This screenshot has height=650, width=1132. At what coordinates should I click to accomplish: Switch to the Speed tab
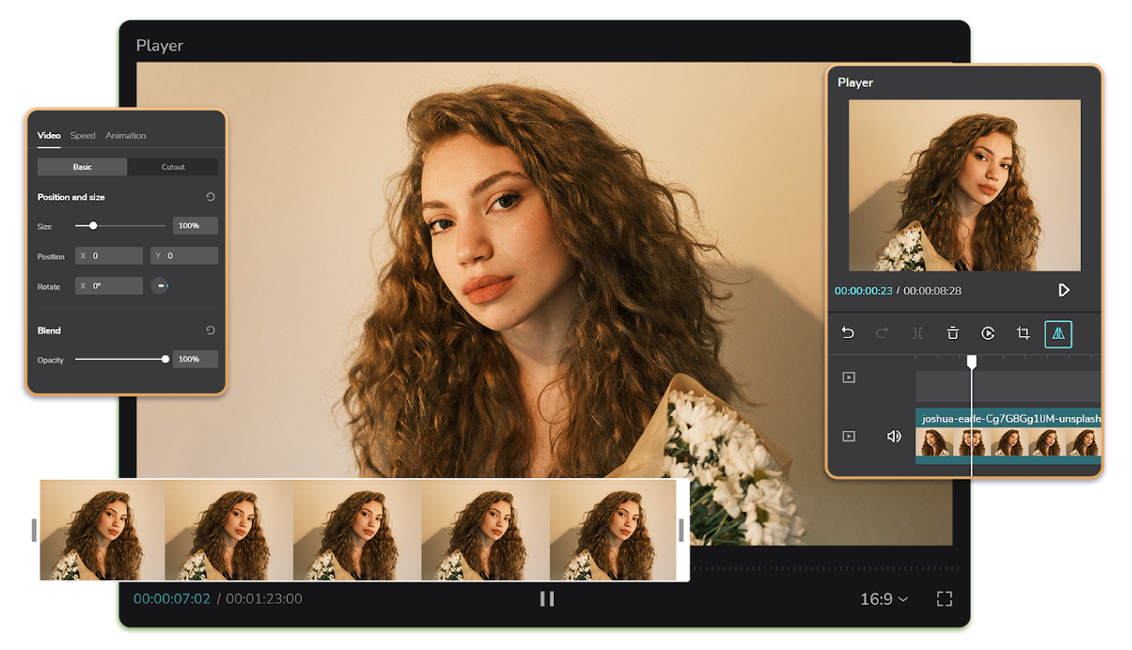pyautogui.click(x=83, y=135)
